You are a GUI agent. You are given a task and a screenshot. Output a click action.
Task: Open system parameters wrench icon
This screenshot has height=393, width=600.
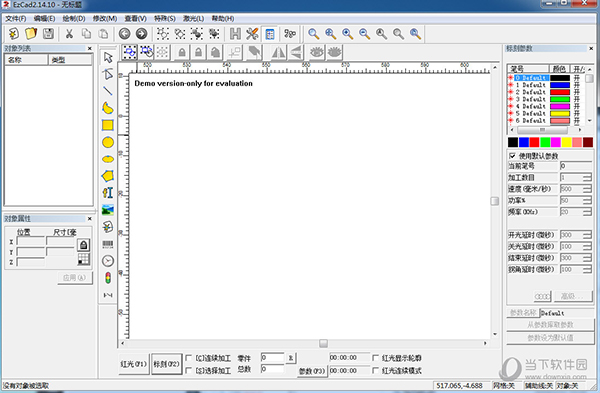(252, 34)
